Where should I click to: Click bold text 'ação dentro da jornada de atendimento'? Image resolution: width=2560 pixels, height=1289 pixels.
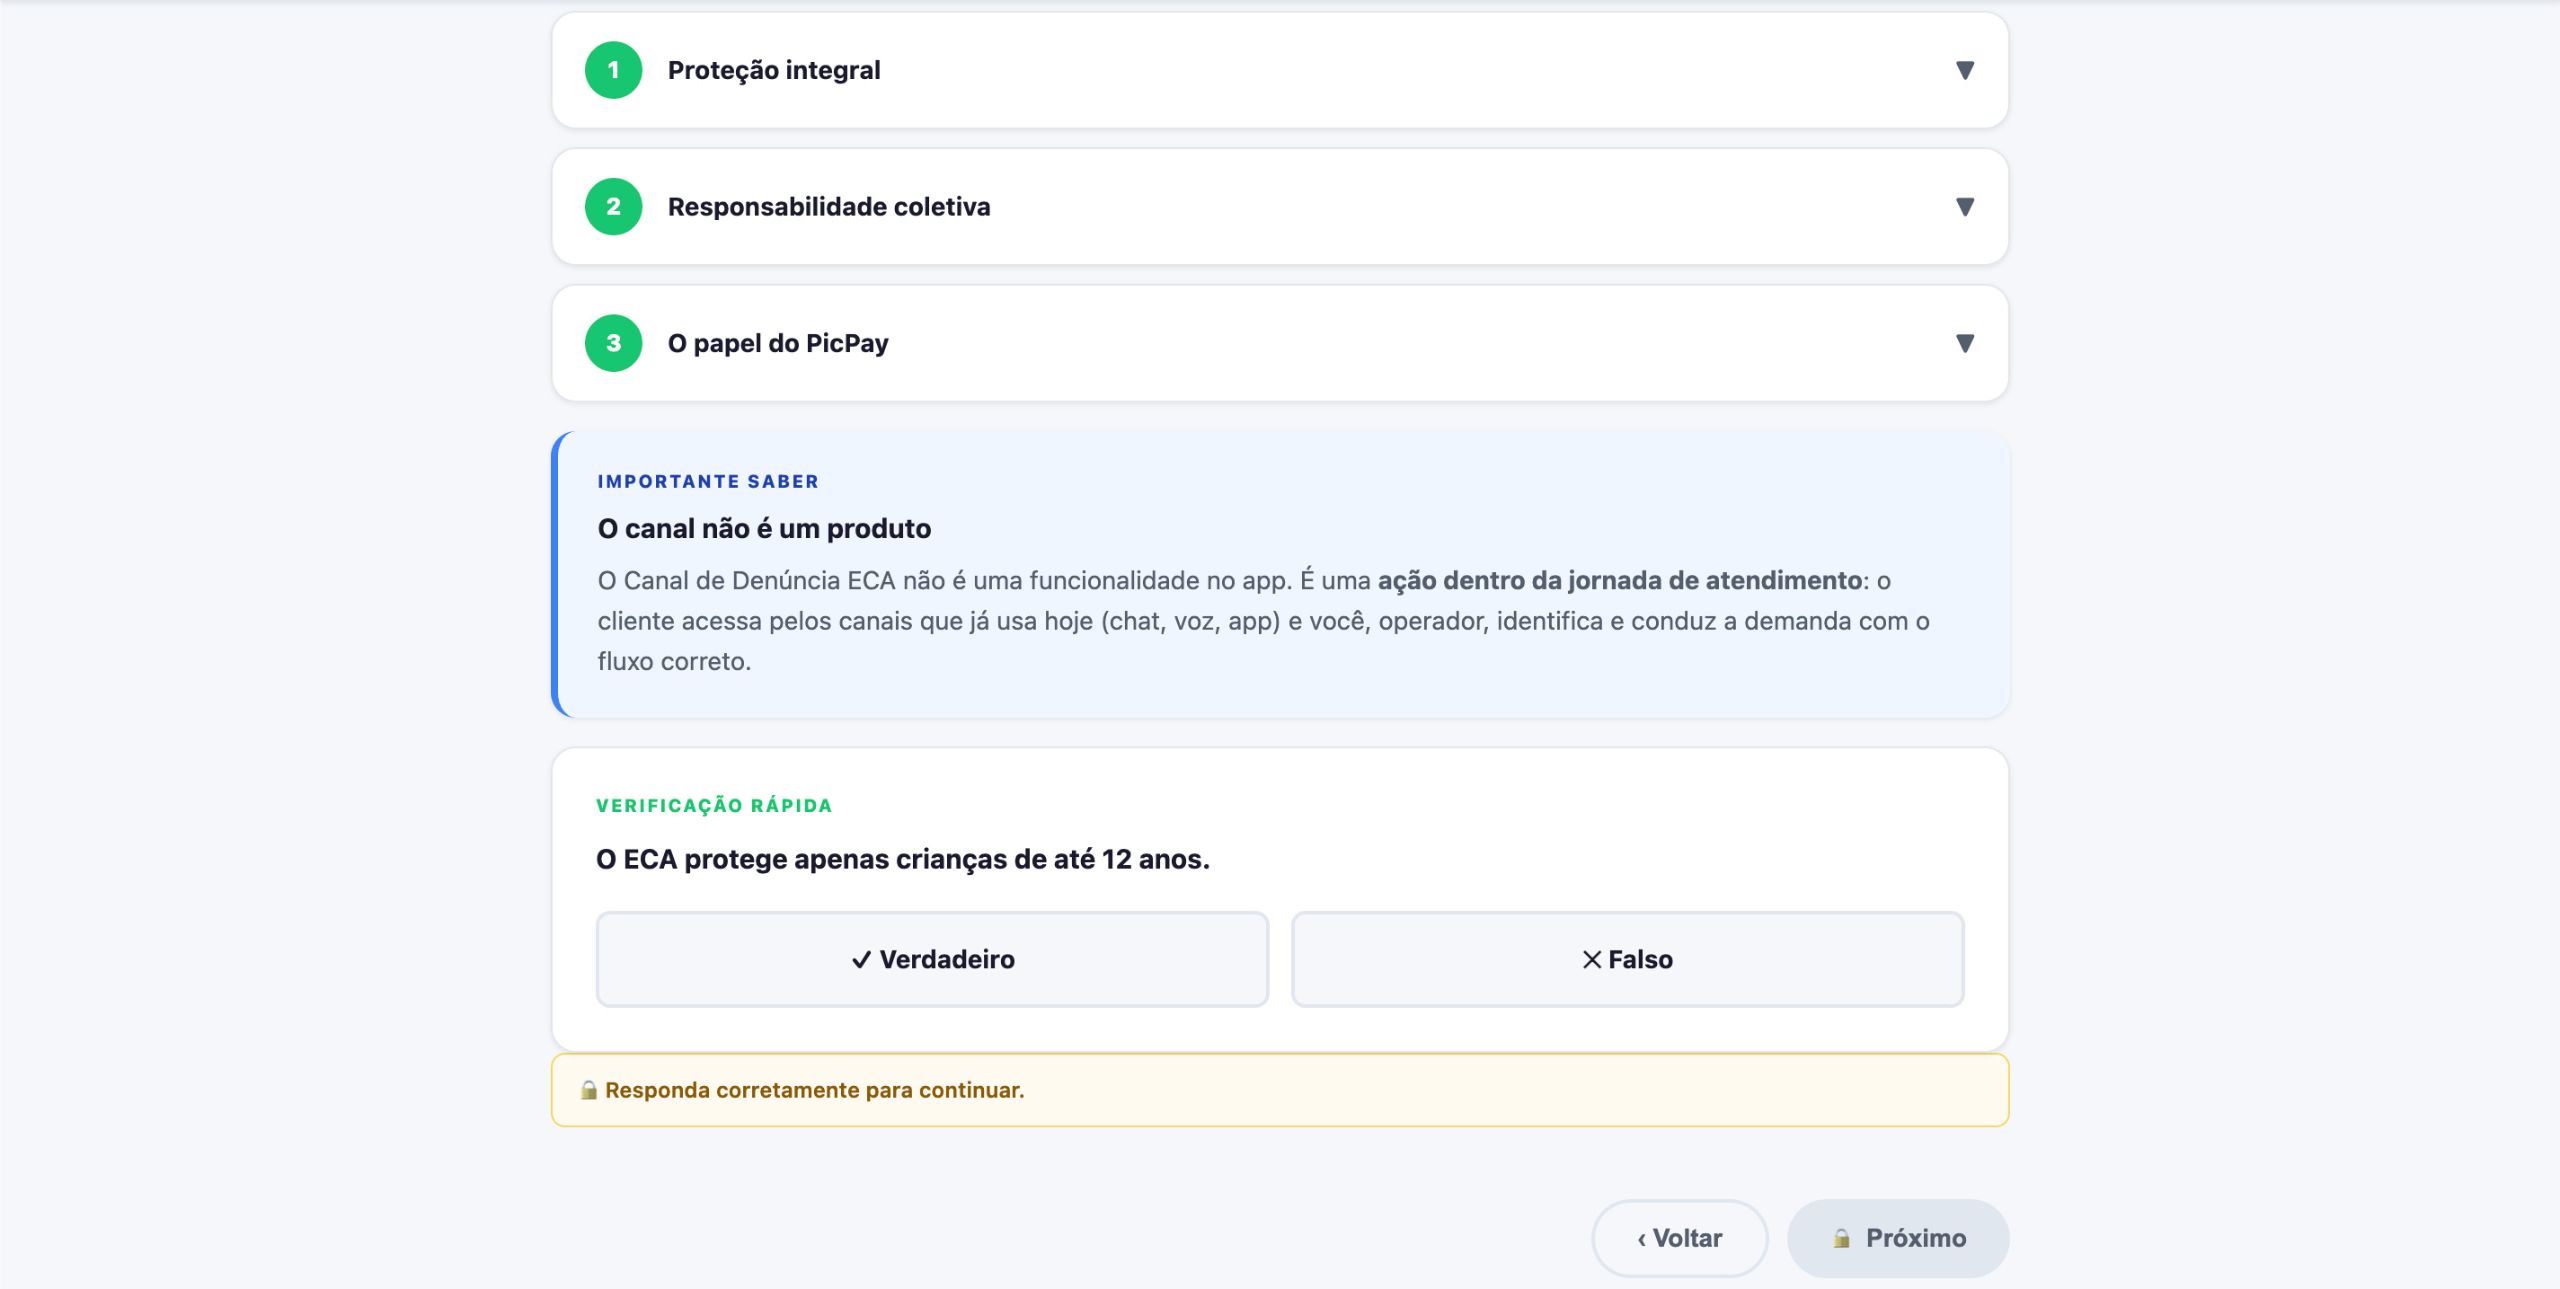point(1619,580)
